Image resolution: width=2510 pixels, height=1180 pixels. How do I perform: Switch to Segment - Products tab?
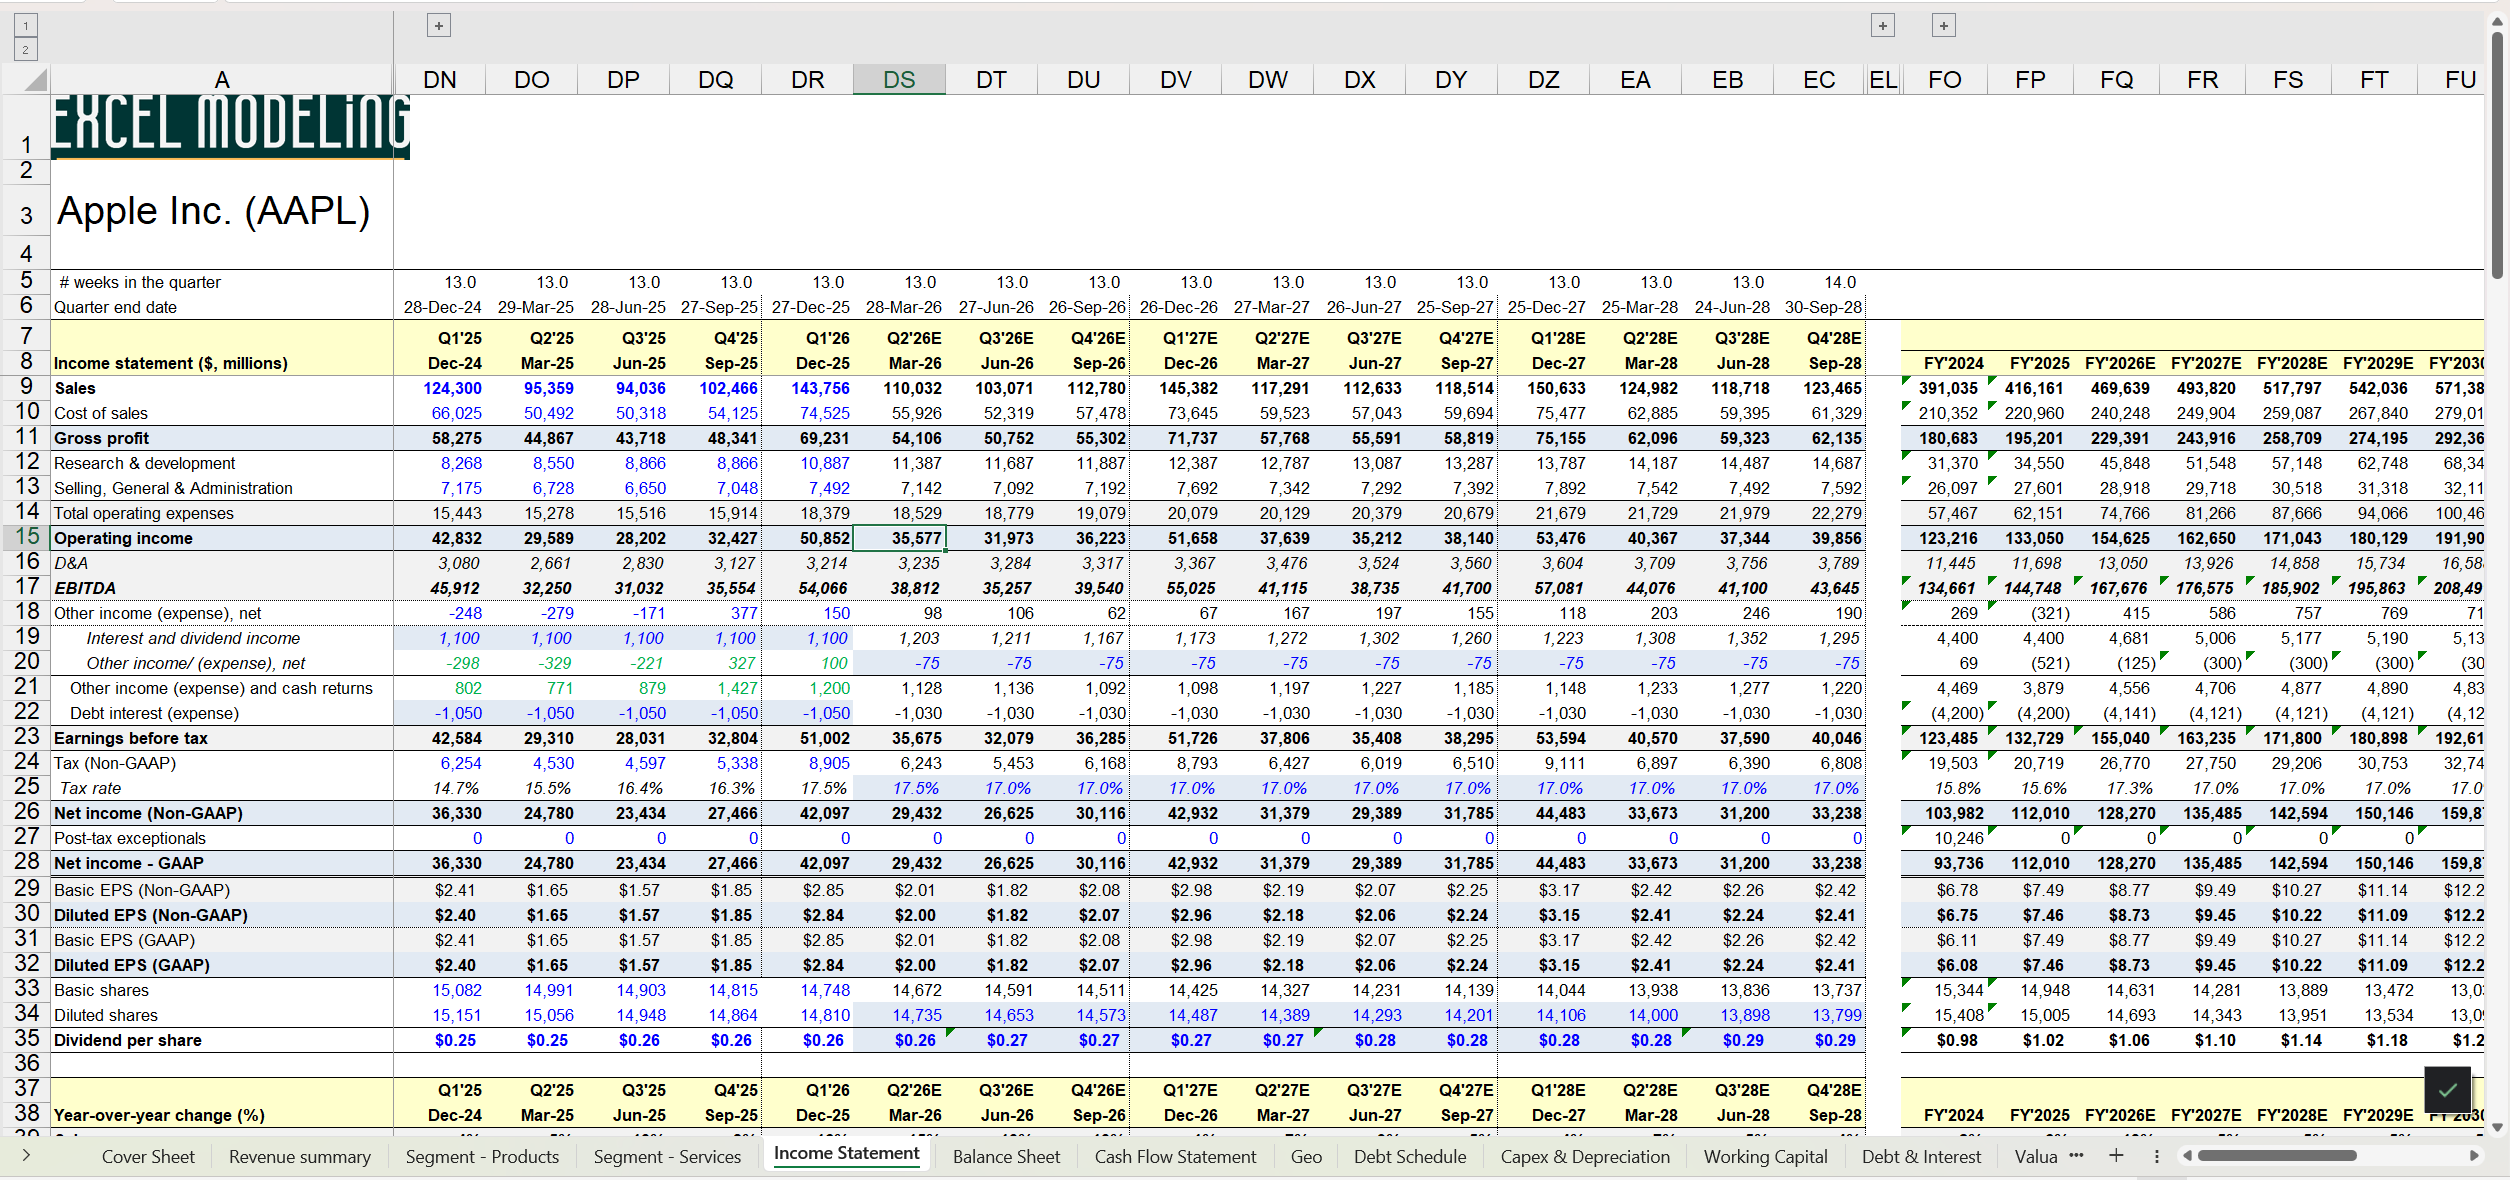pyautogui.click(x=482, y=1156)
